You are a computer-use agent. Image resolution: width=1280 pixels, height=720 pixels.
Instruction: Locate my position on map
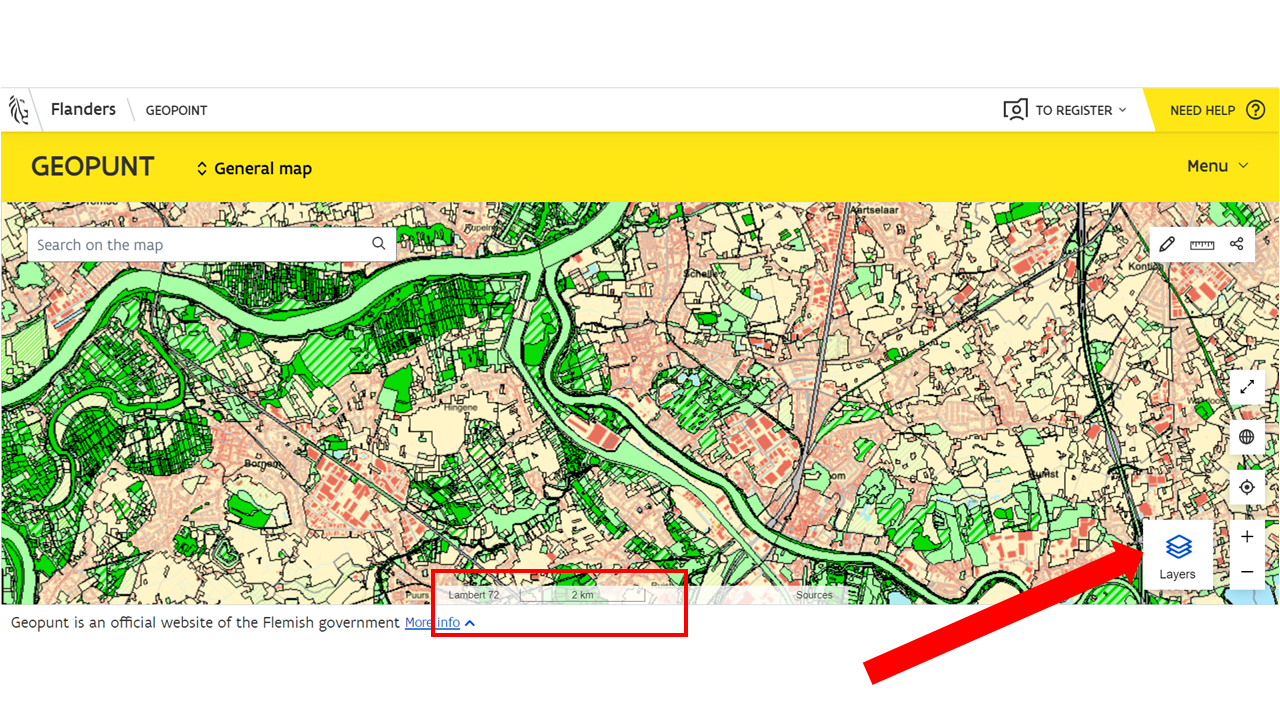[1247, 487]
